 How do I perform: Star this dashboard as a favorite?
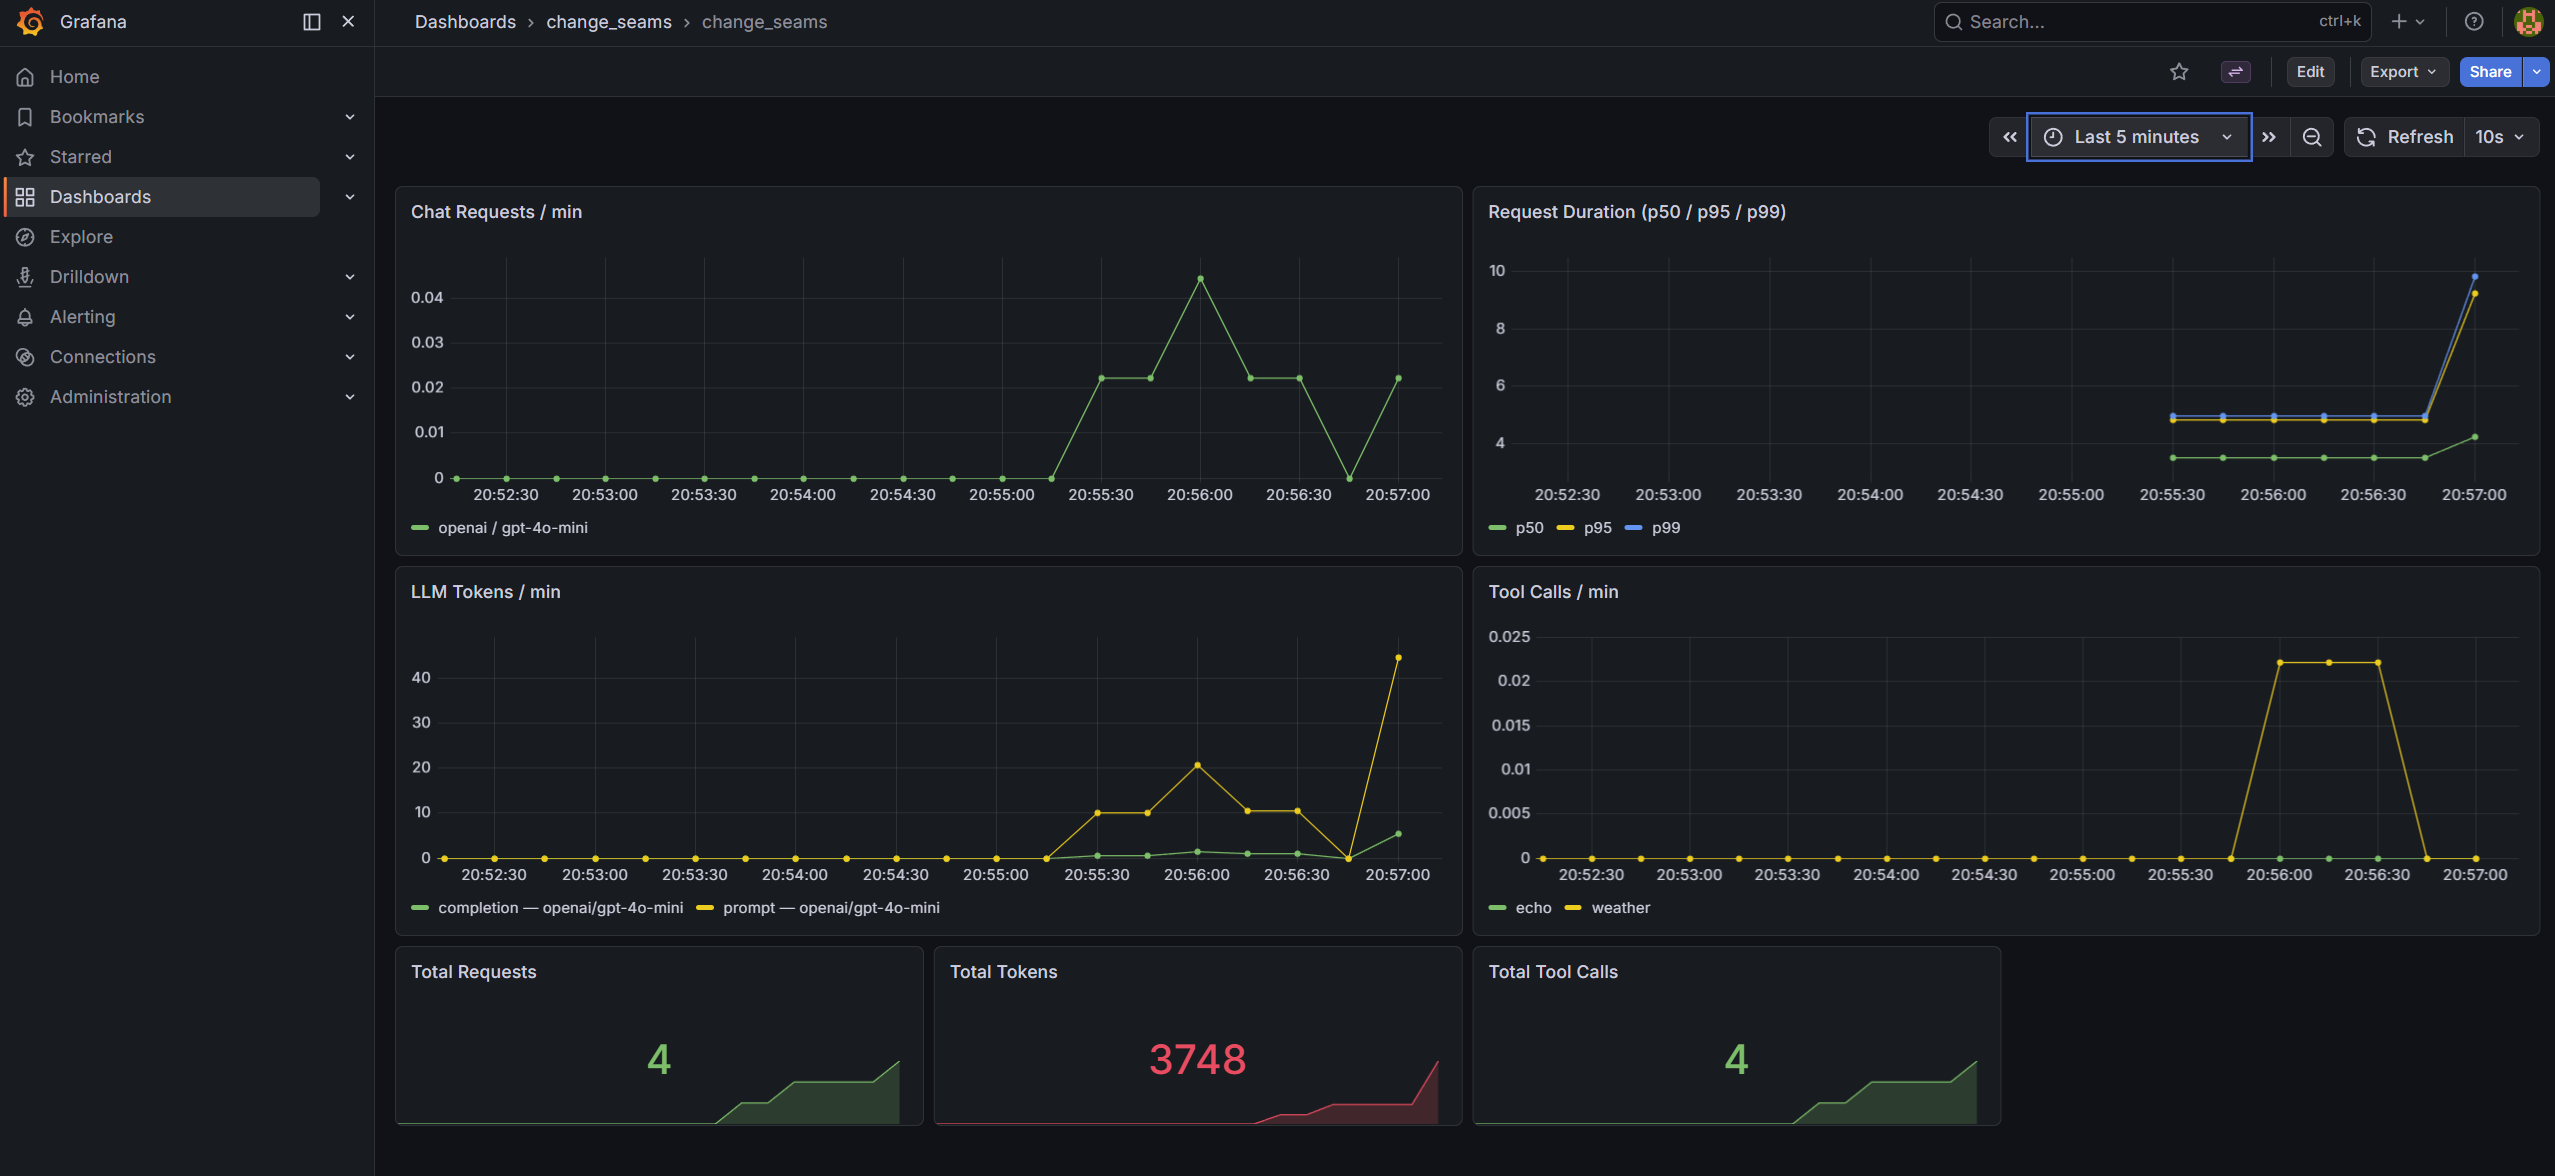pos(2179,71)
